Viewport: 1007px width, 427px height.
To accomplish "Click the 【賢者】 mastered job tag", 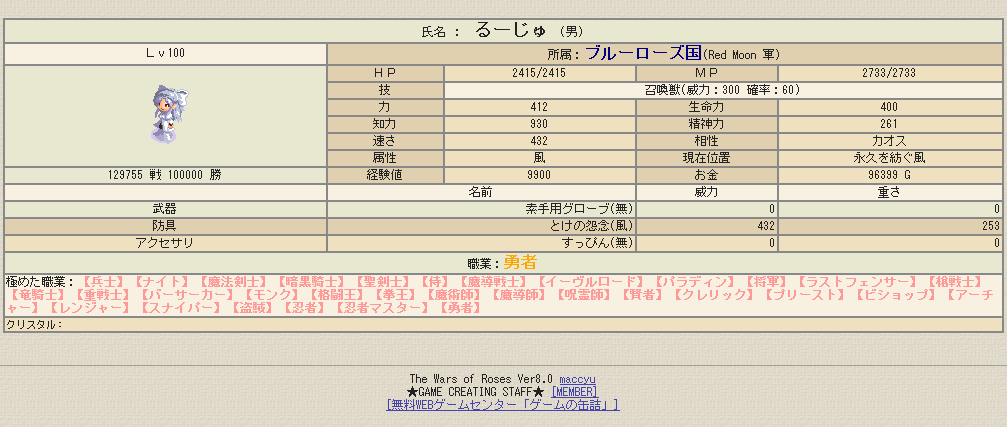I will pos(643,295).
